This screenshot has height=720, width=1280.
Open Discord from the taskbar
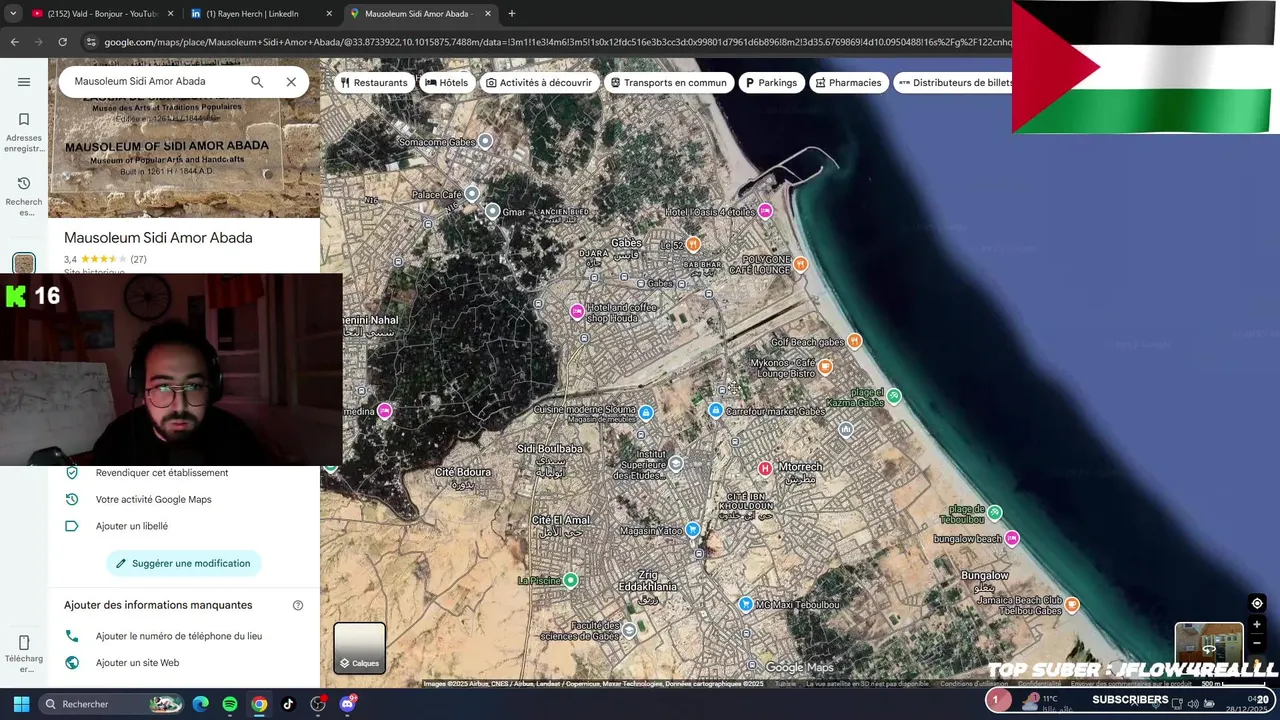[x=347, y=704]
